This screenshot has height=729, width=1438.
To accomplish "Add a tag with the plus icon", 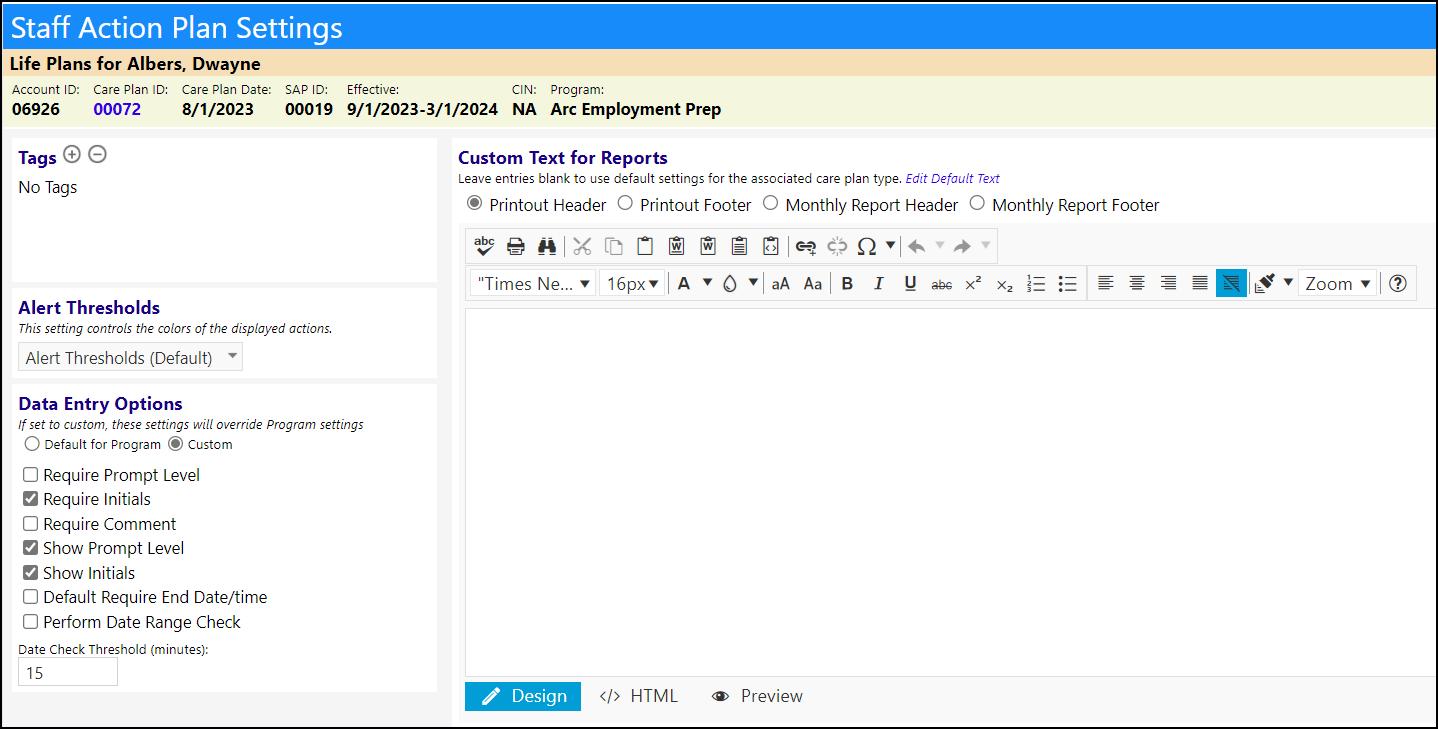I will pyautogui.click(x=71, y=155).
